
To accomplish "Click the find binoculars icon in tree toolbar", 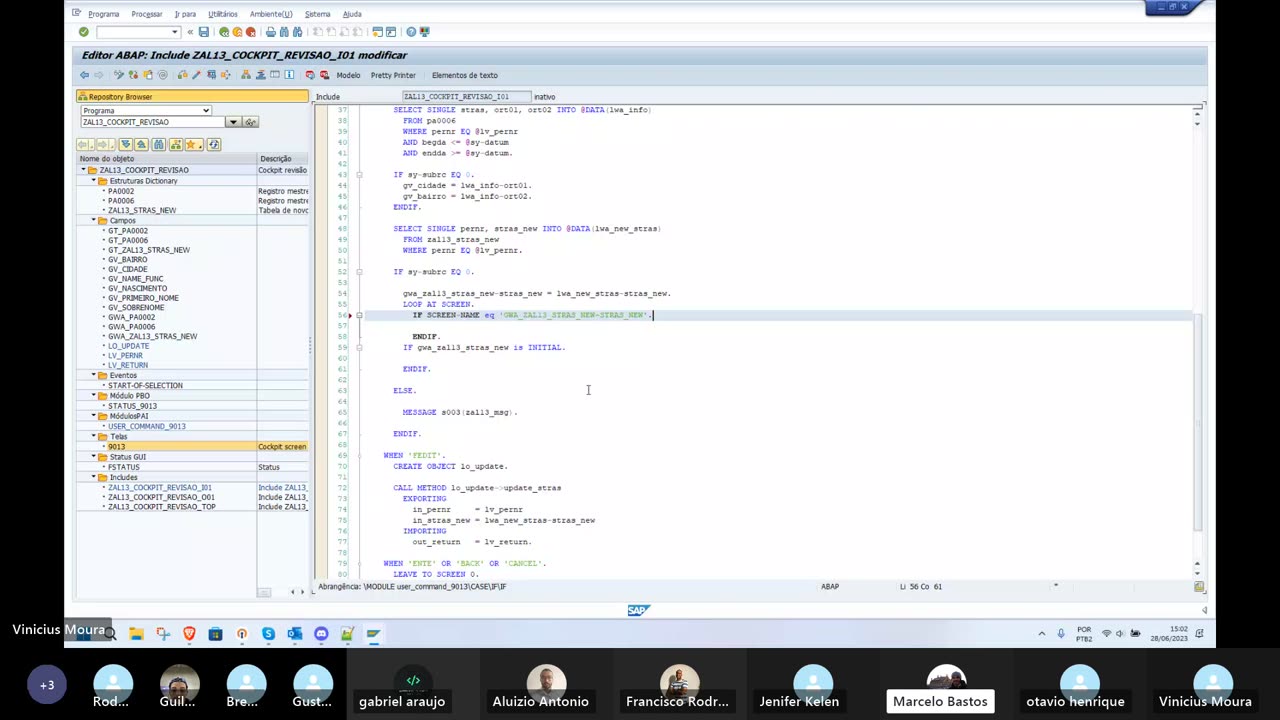I will (x=159, y=145).
